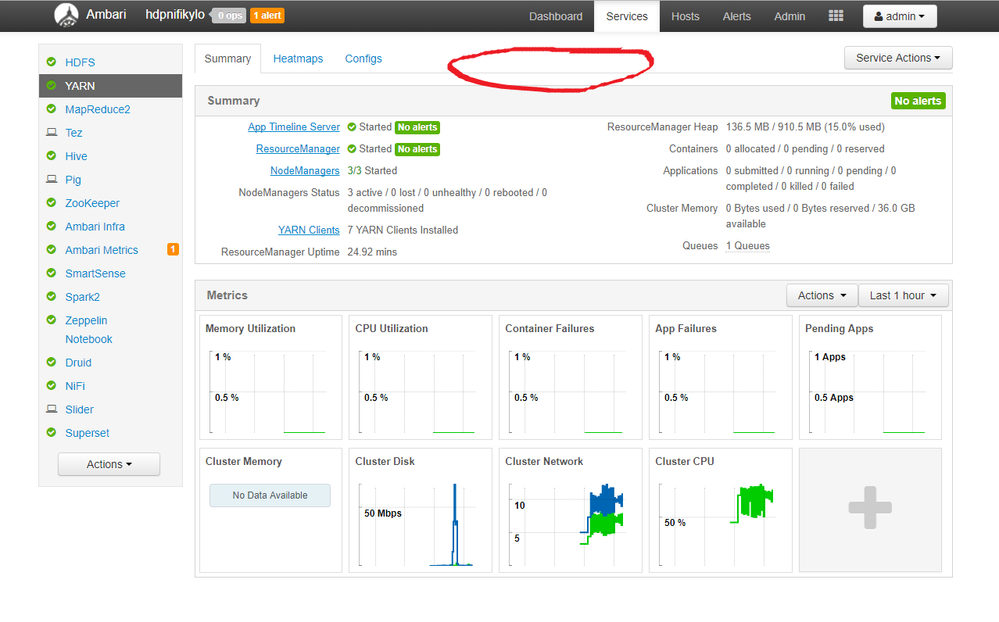
Task: Select the Summary tab
Action: pyautogui.click(x=227, y=59)
